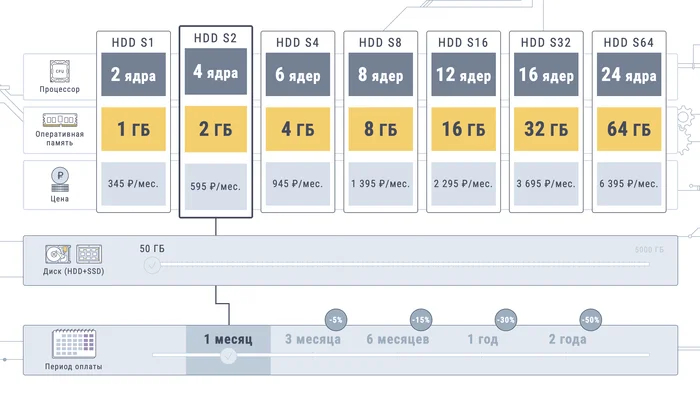Click the disk size slider handle

[151, 265]
